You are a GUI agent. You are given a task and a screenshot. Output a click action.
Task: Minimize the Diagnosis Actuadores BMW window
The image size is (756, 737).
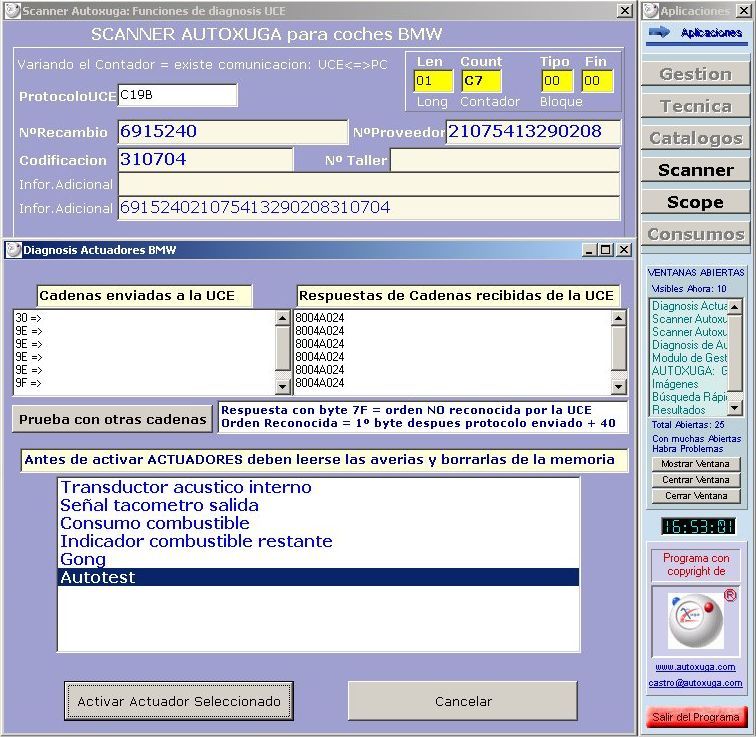click(589, 250)
